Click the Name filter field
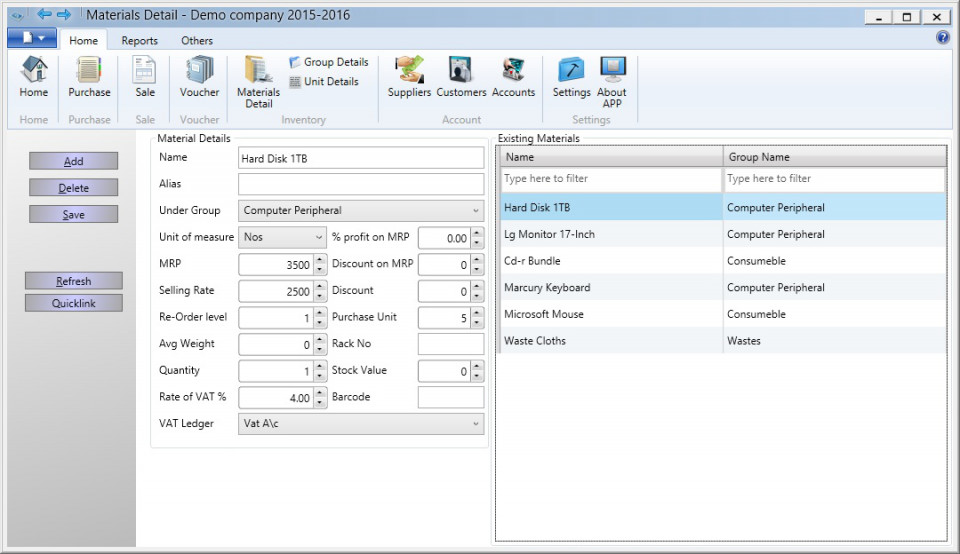This screenshot has height=554, width=960. [x=611, y=179]
